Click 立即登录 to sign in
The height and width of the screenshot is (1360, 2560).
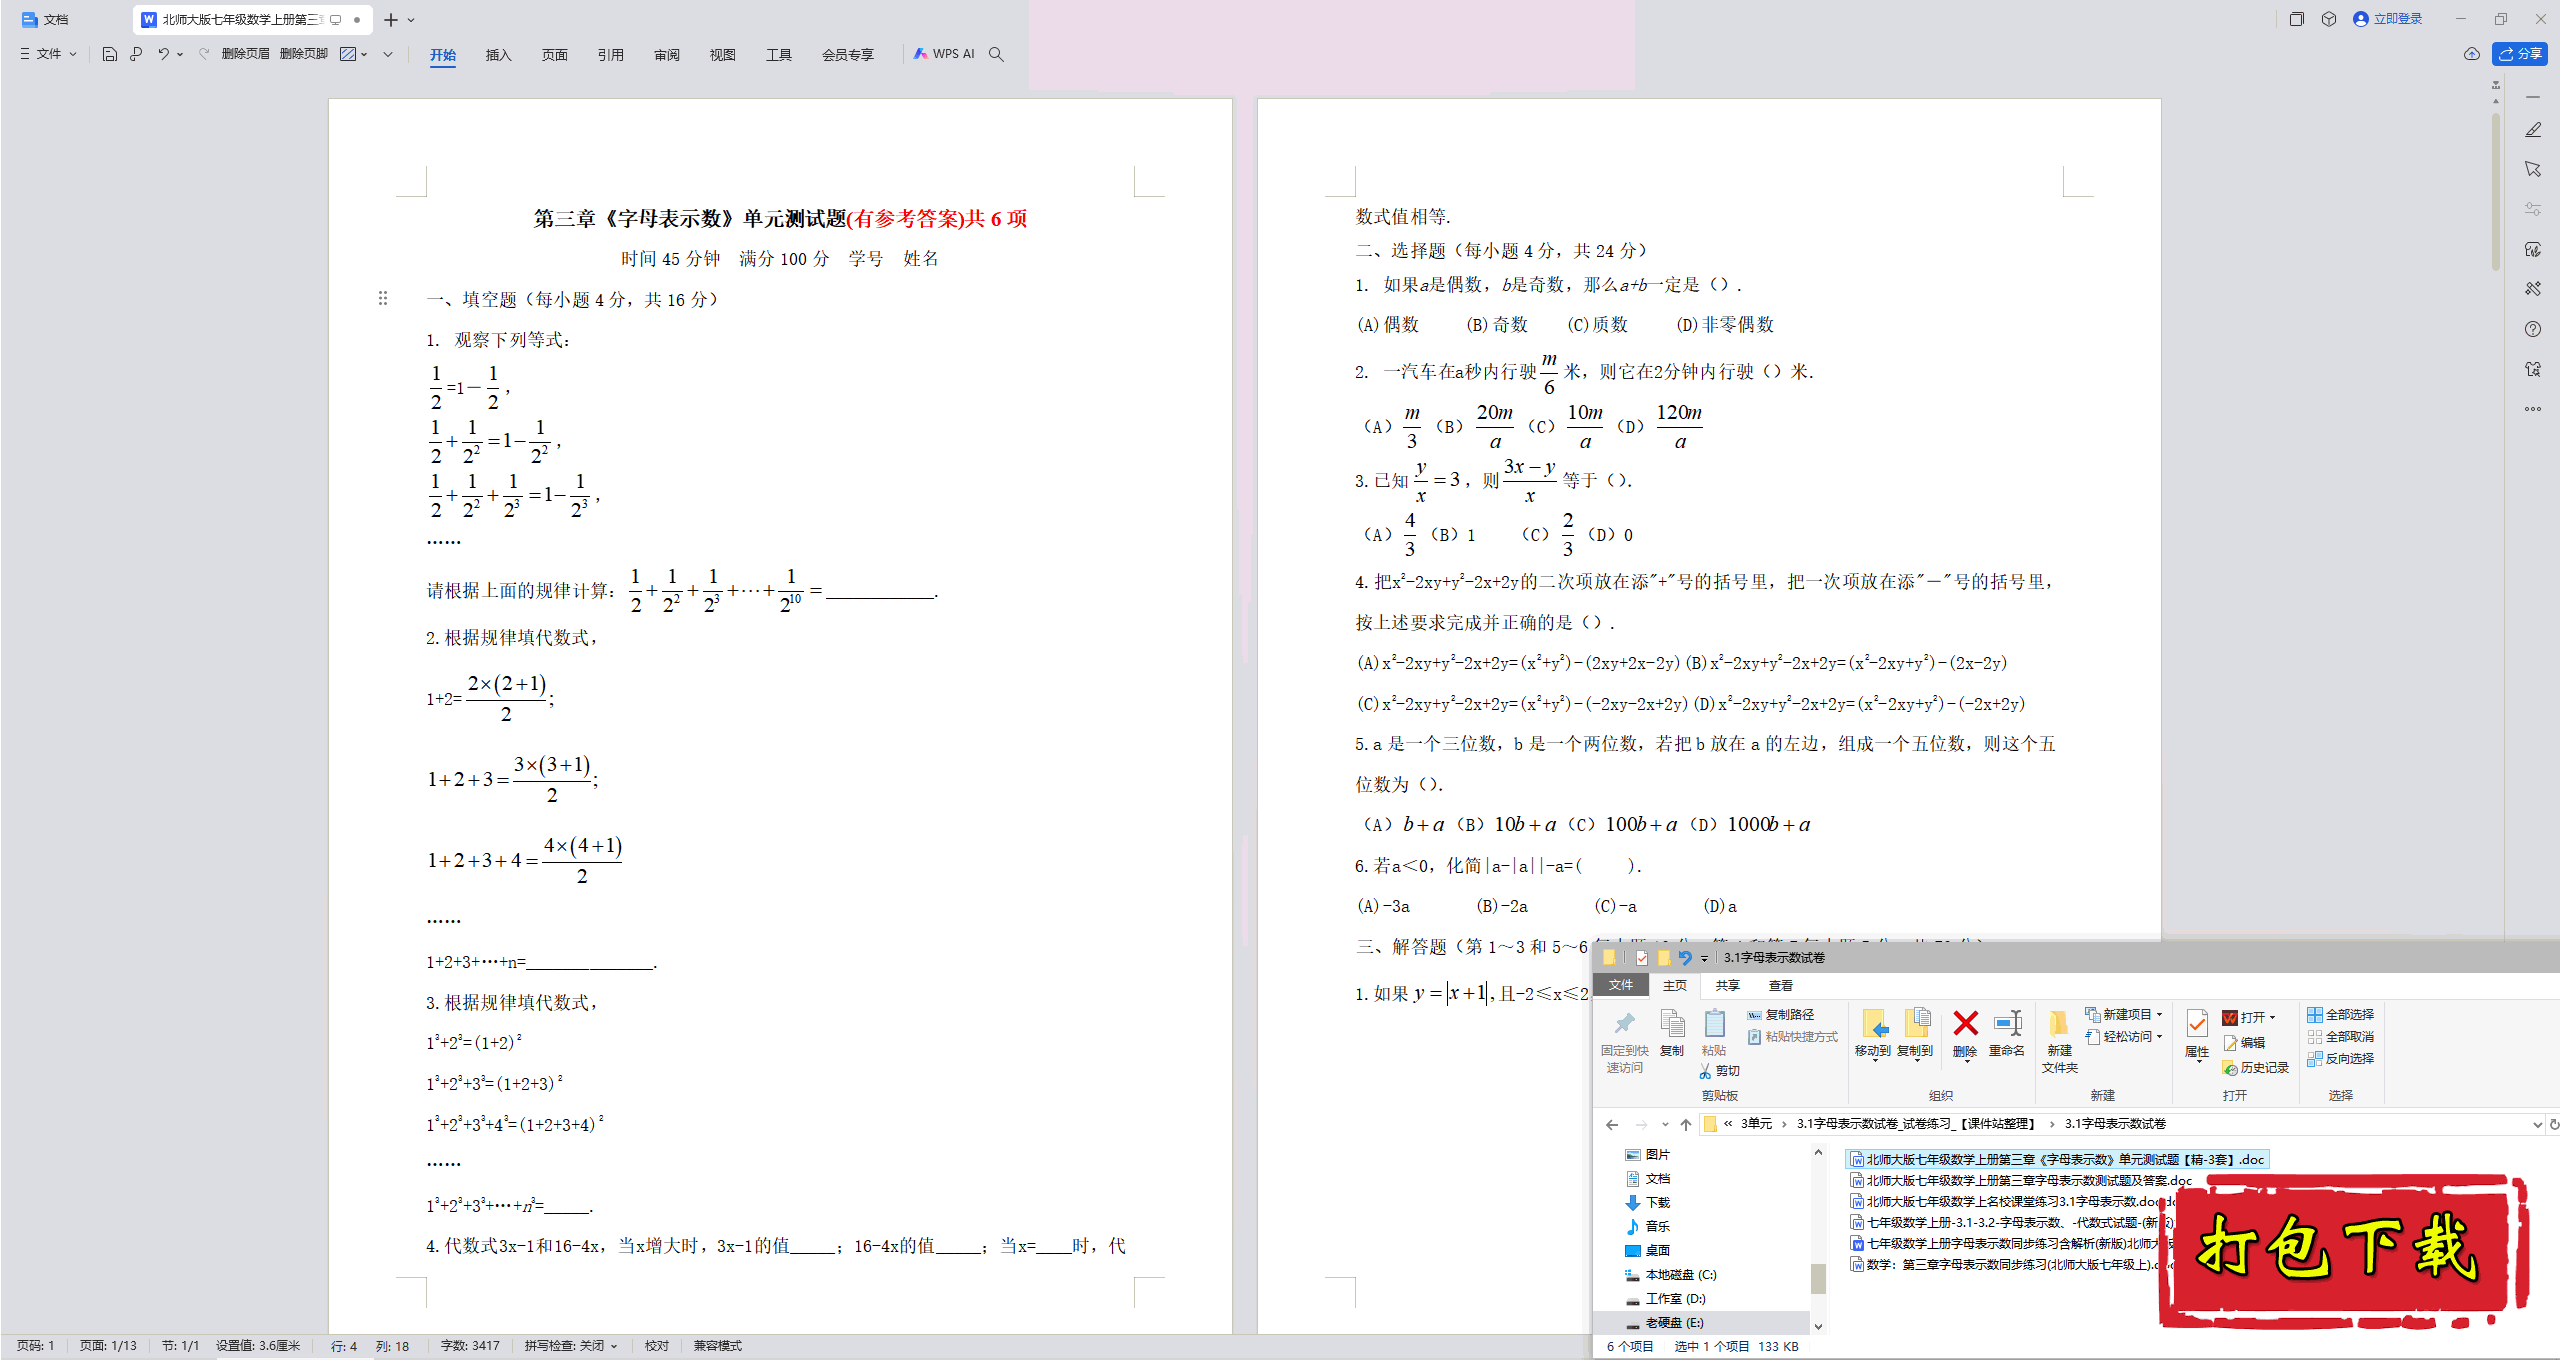tap(2388, 19)
